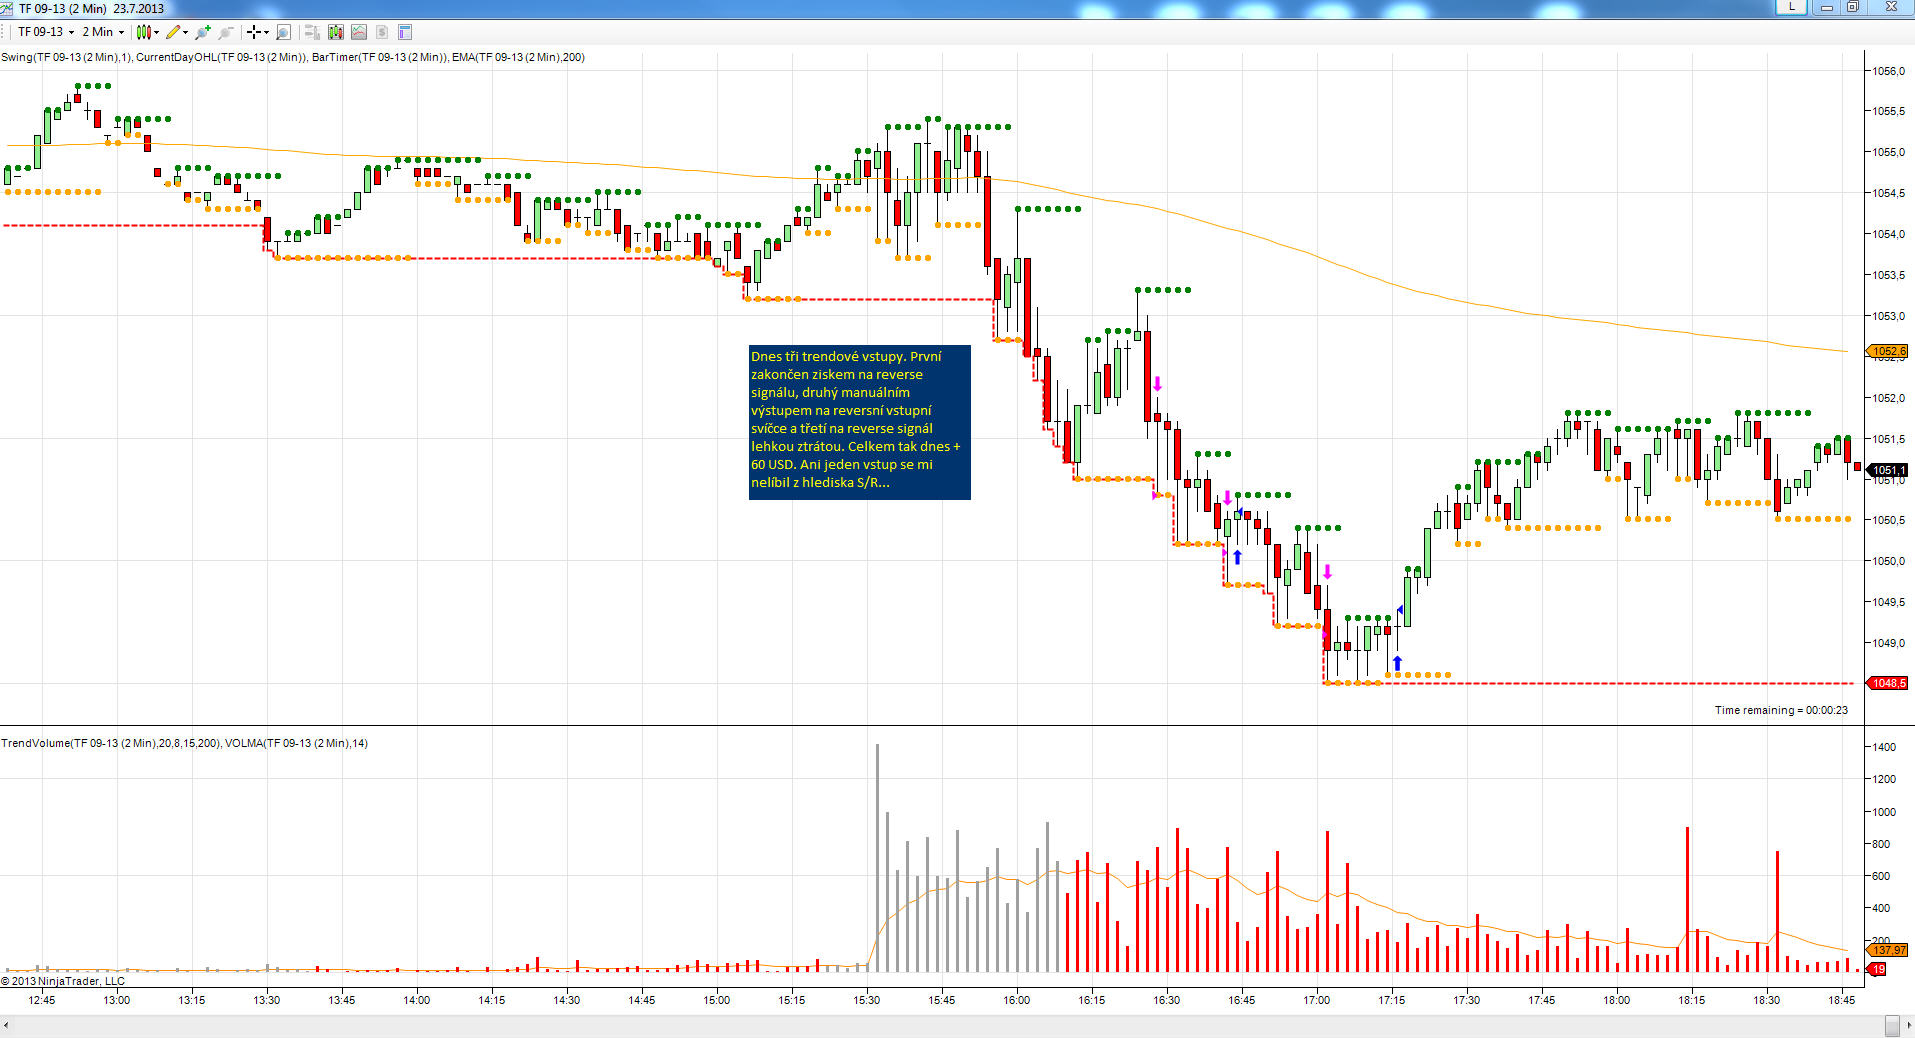This screenshot has height=1038, width=1915.
Task: Click the TrendVolume indicator label
Action: (110, 743)
